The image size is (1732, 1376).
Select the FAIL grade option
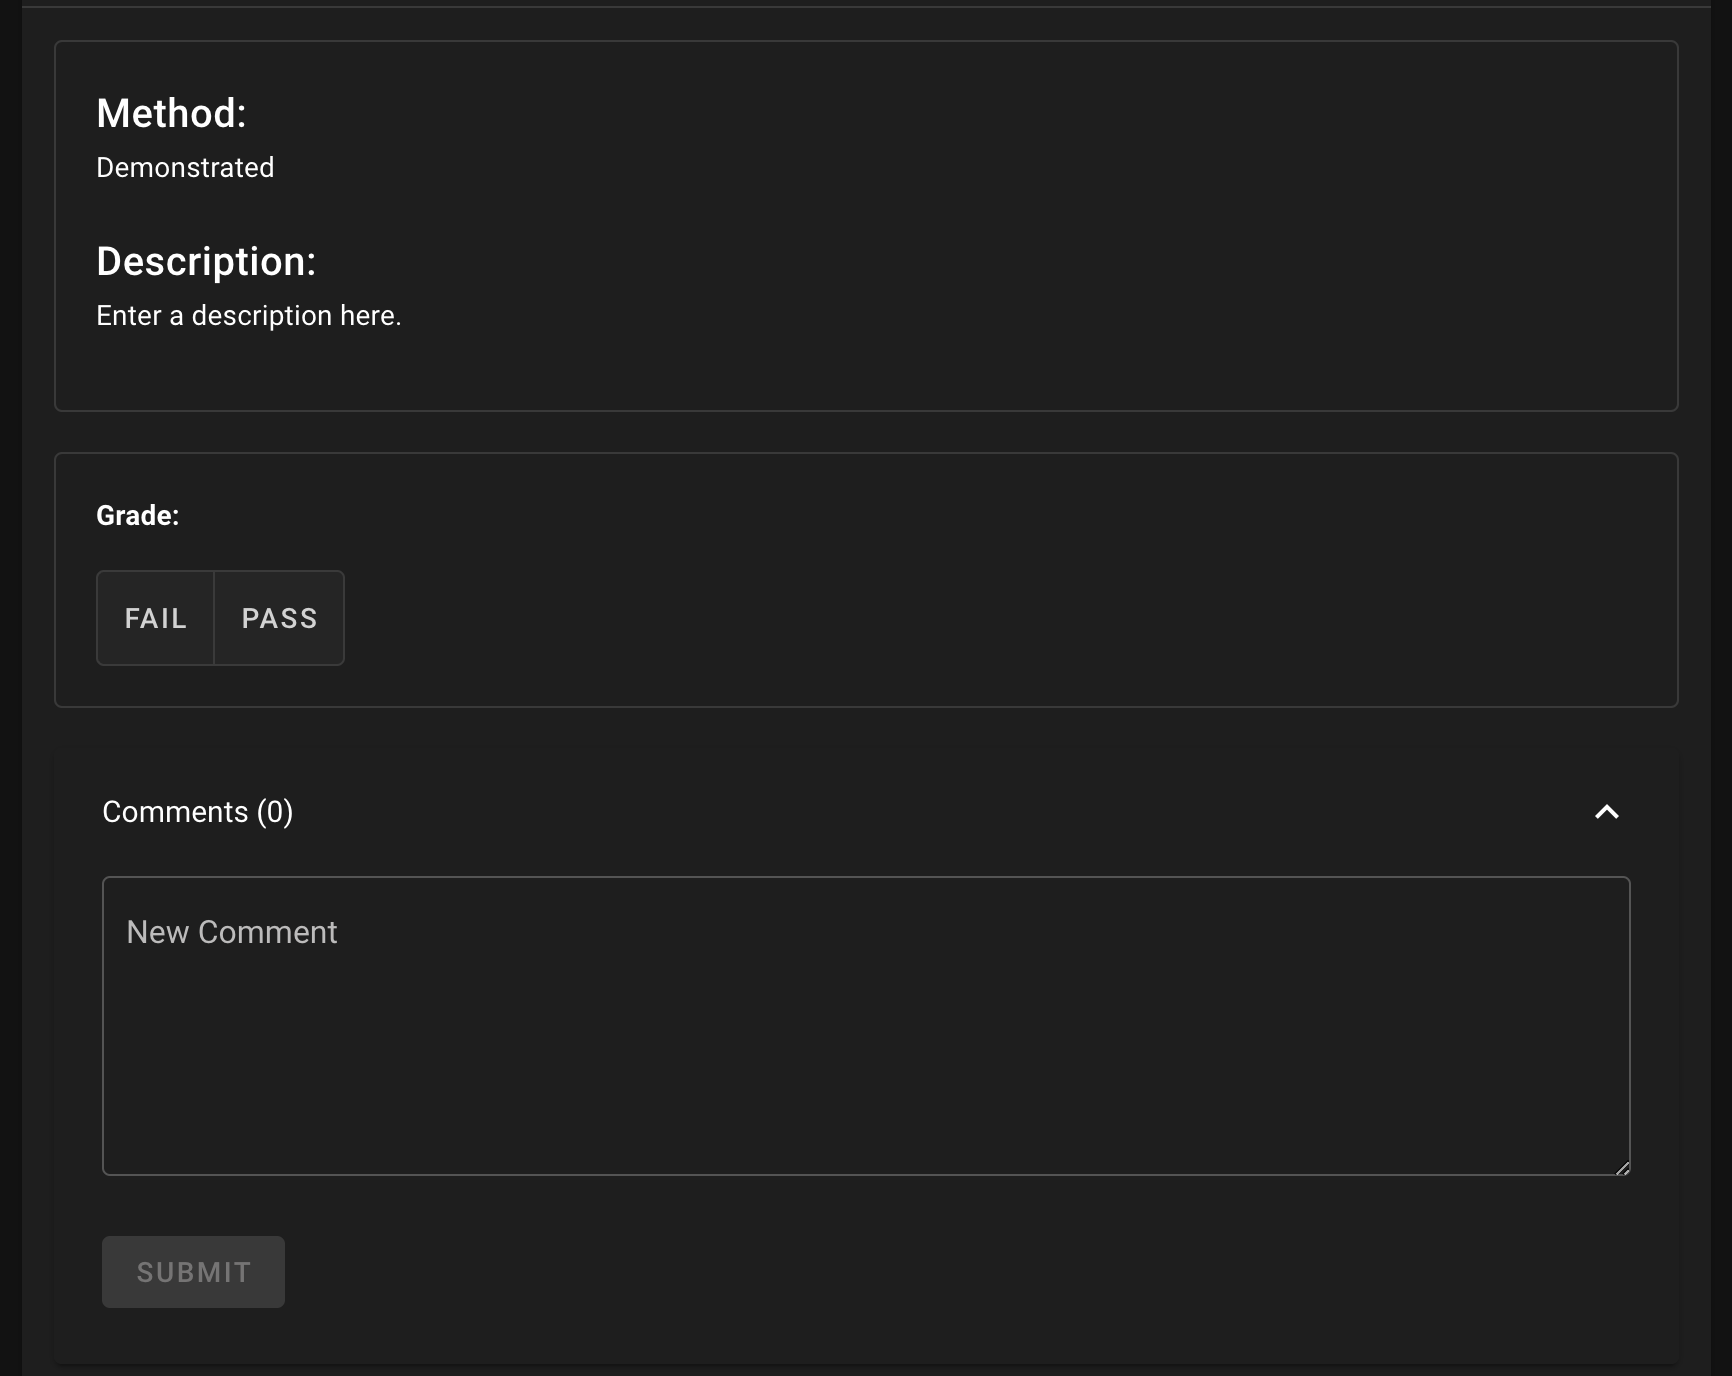[x=155, y=618]
